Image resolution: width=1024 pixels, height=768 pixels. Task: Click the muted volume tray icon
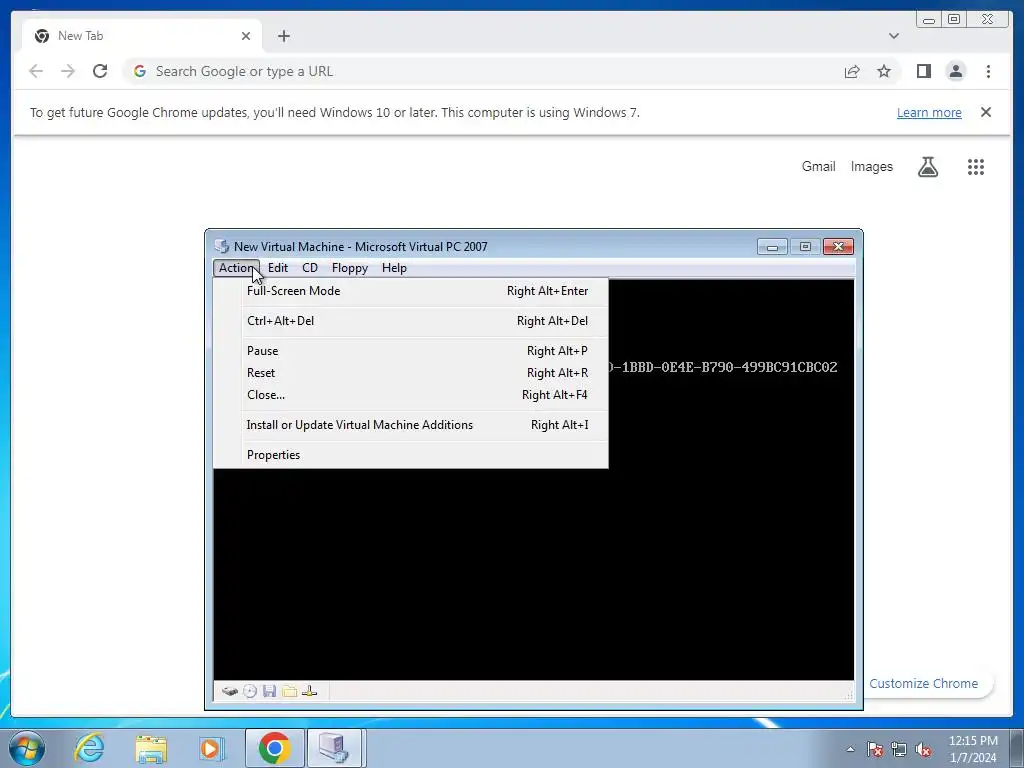(x=923, y=749)
